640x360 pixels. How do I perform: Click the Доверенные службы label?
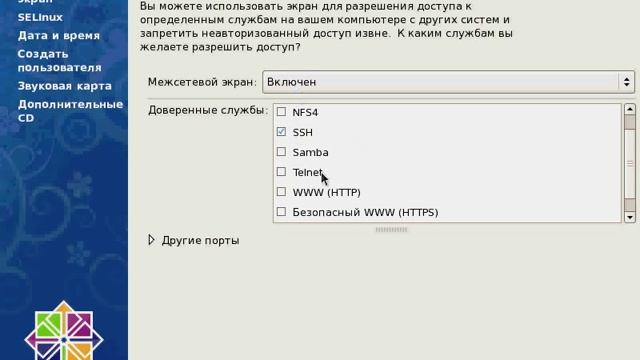(x=208, y=110)
